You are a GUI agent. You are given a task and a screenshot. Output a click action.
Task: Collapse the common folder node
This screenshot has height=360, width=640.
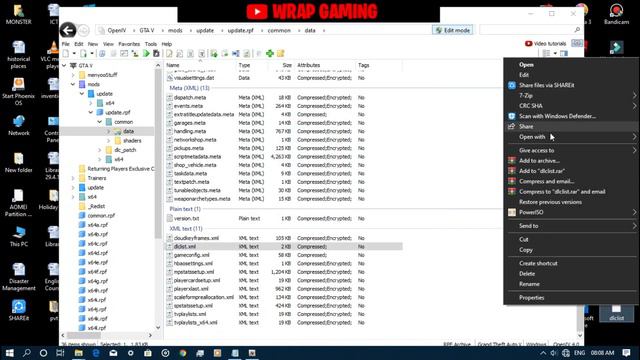point(100,122)
